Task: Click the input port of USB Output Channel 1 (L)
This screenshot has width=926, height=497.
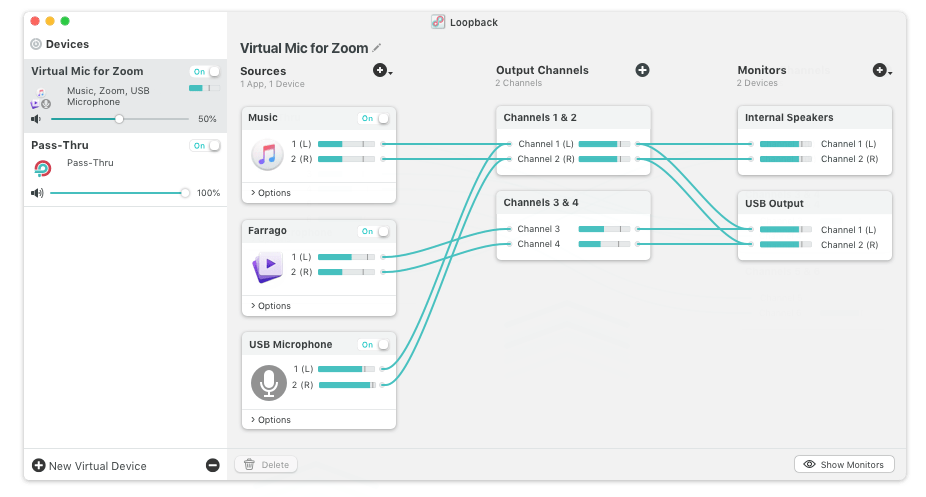Action: 751,229
